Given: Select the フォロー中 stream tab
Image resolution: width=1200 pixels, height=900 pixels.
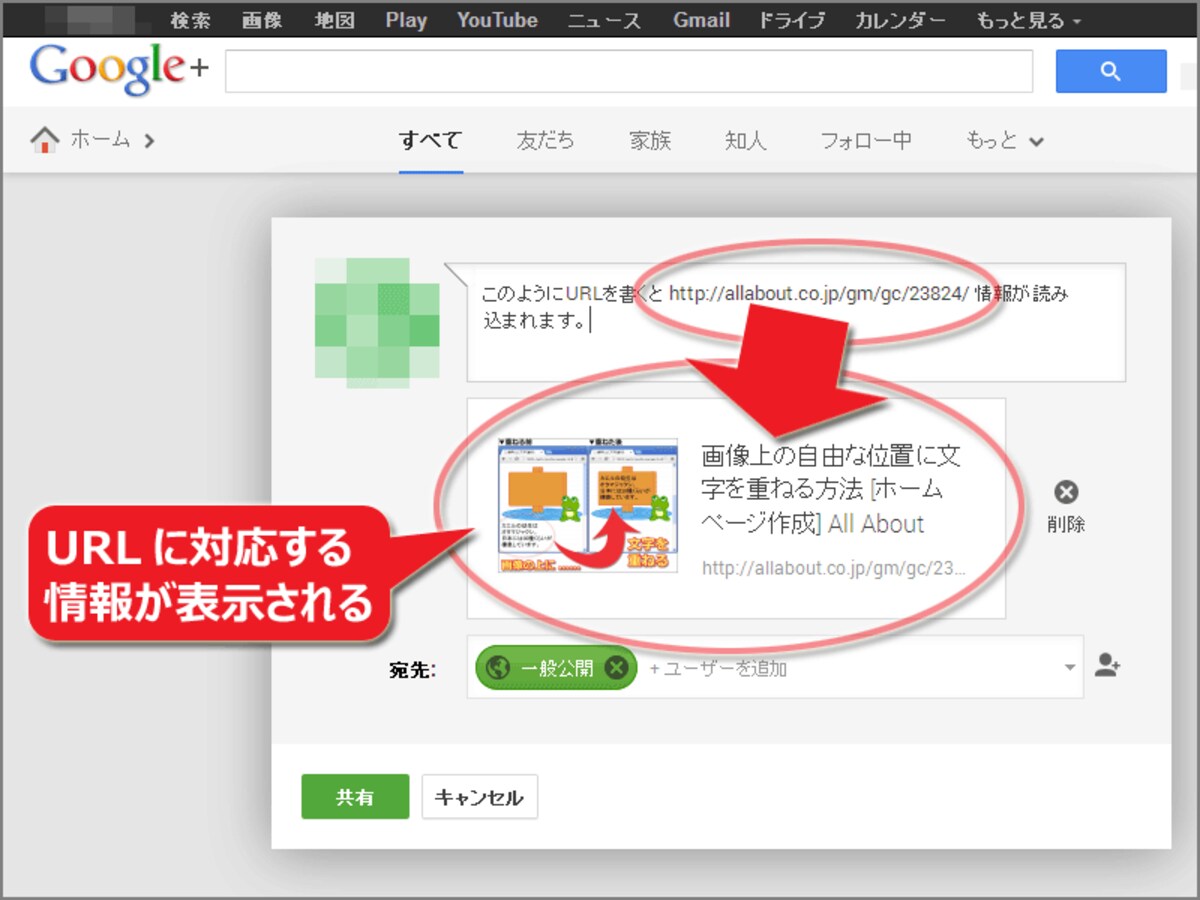Looking at the screenshot, I should point(866,140).
